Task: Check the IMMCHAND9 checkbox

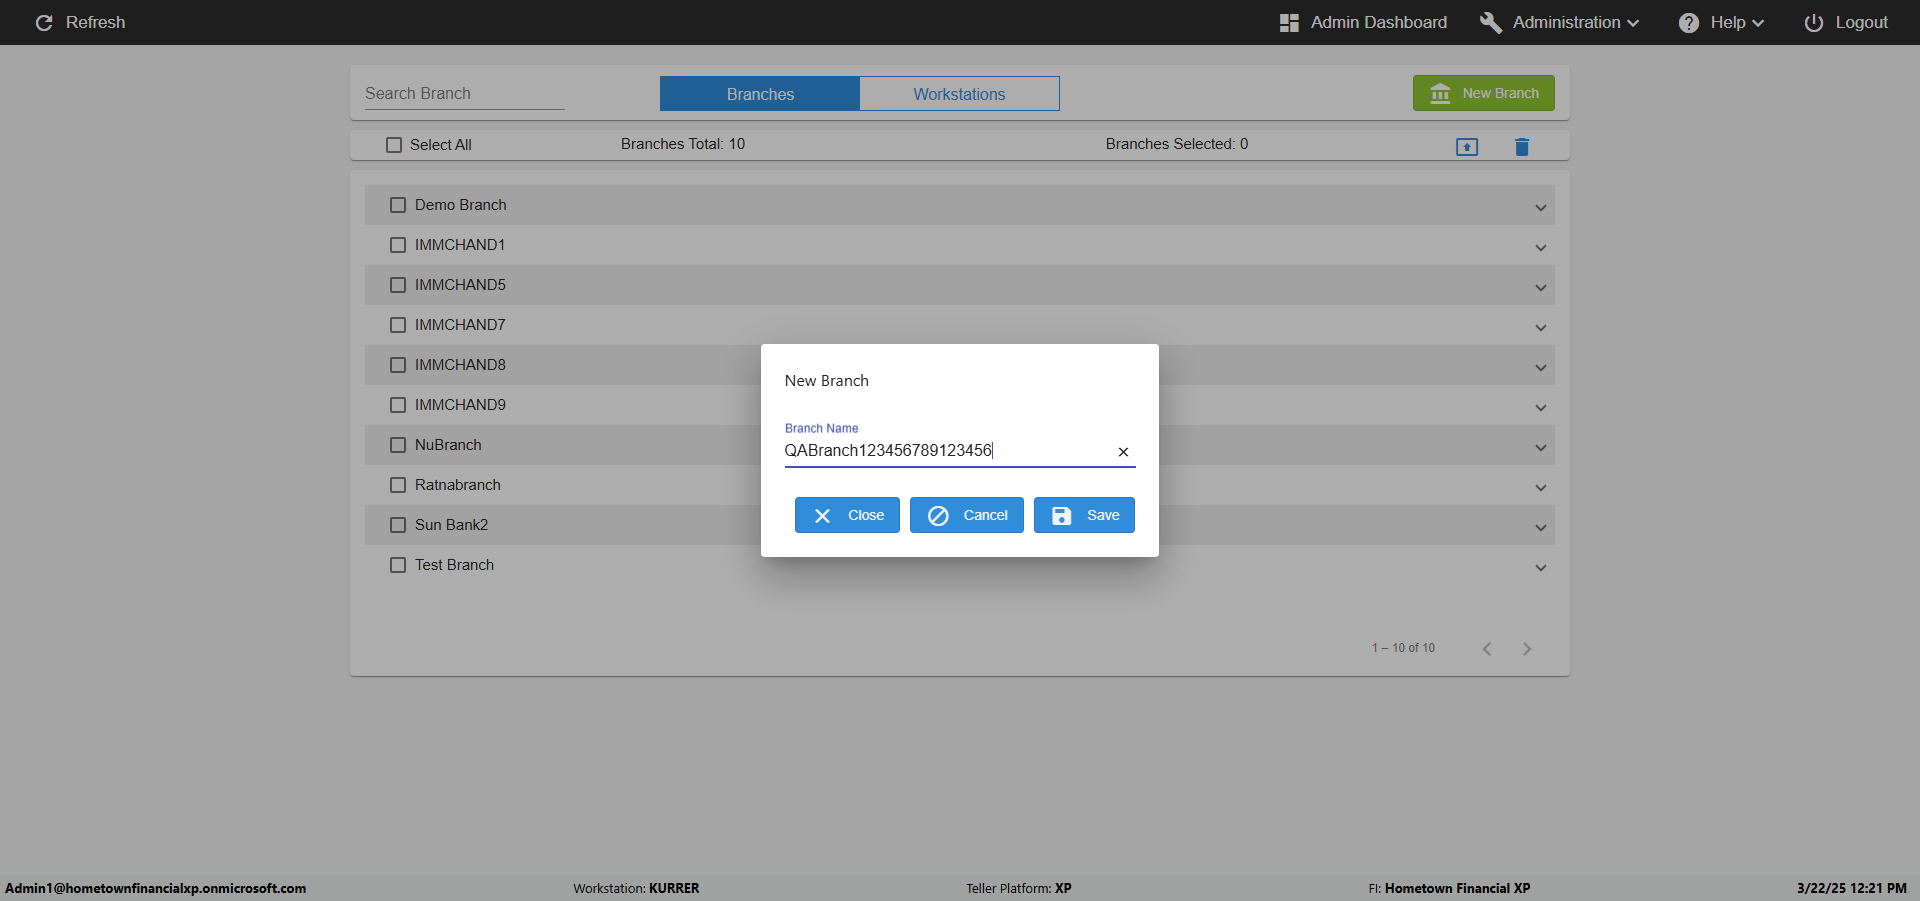Action: point(398,405)
